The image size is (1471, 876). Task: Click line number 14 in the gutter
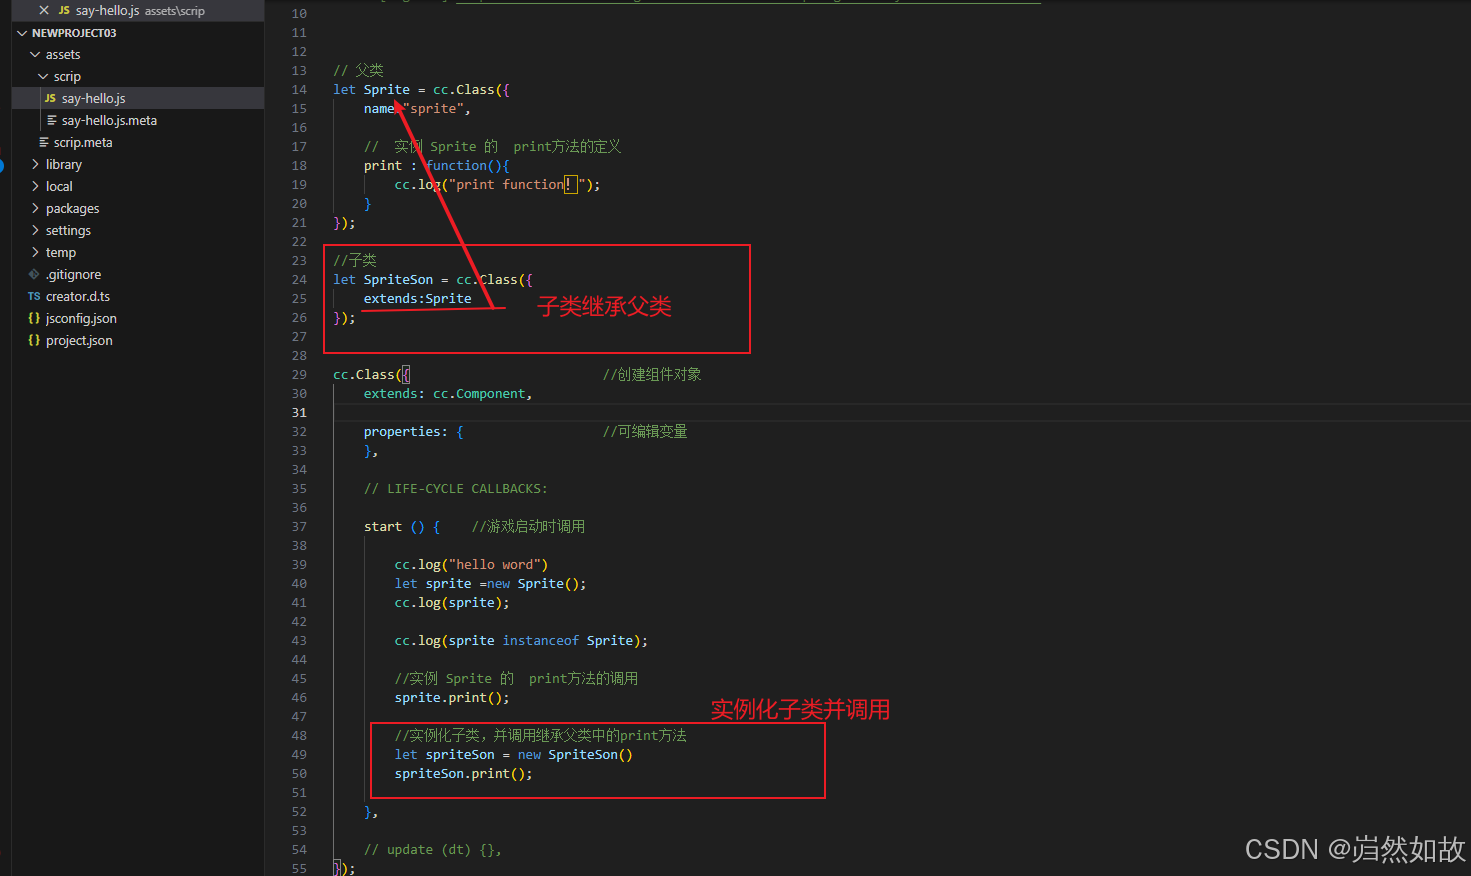tap(299, 90)
